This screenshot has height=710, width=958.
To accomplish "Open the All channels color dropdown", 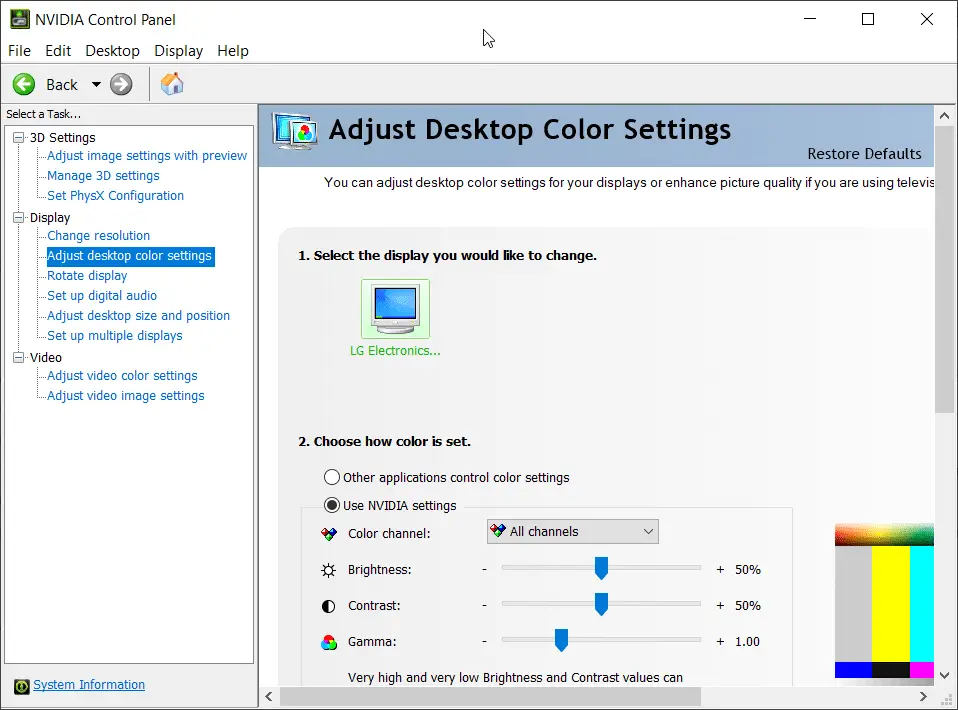I will [572, 532].
